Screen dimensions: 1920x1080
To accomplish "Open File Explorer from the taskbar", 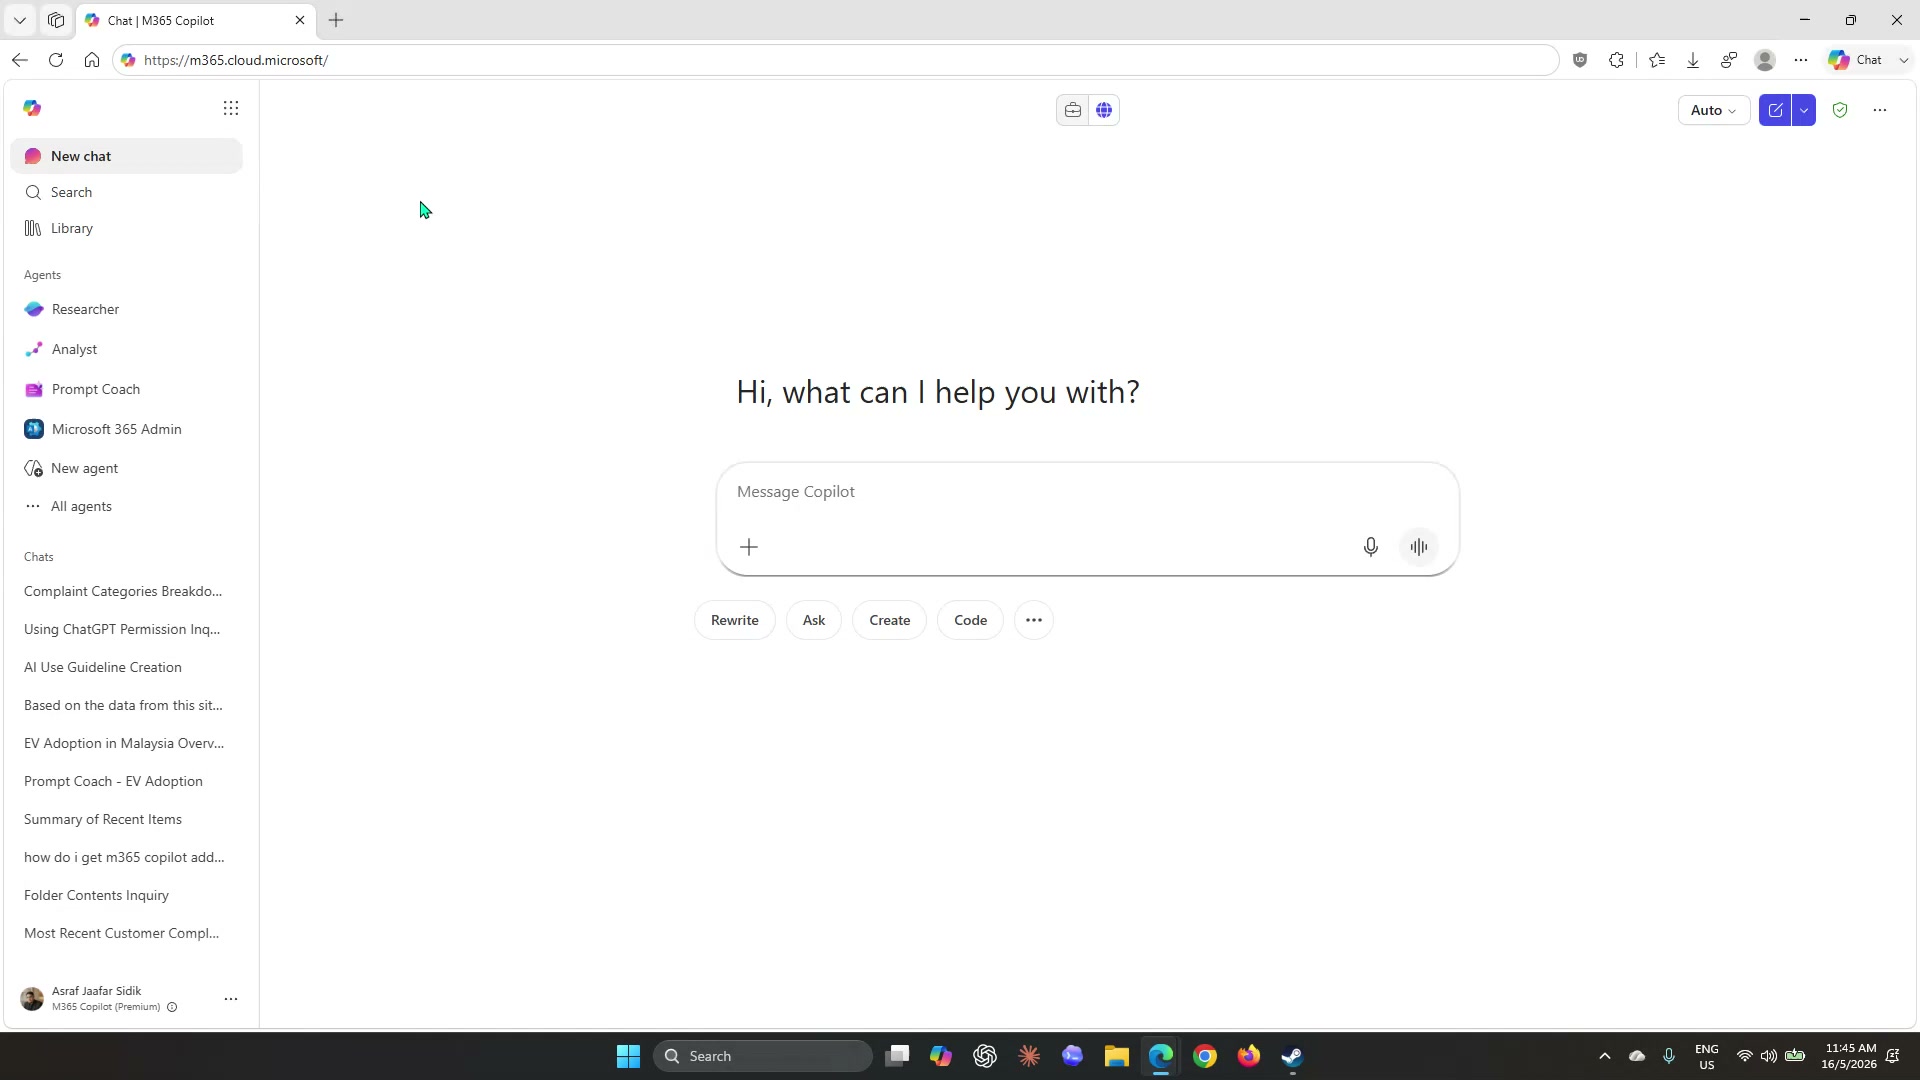I will (x=1117, y=1056).
